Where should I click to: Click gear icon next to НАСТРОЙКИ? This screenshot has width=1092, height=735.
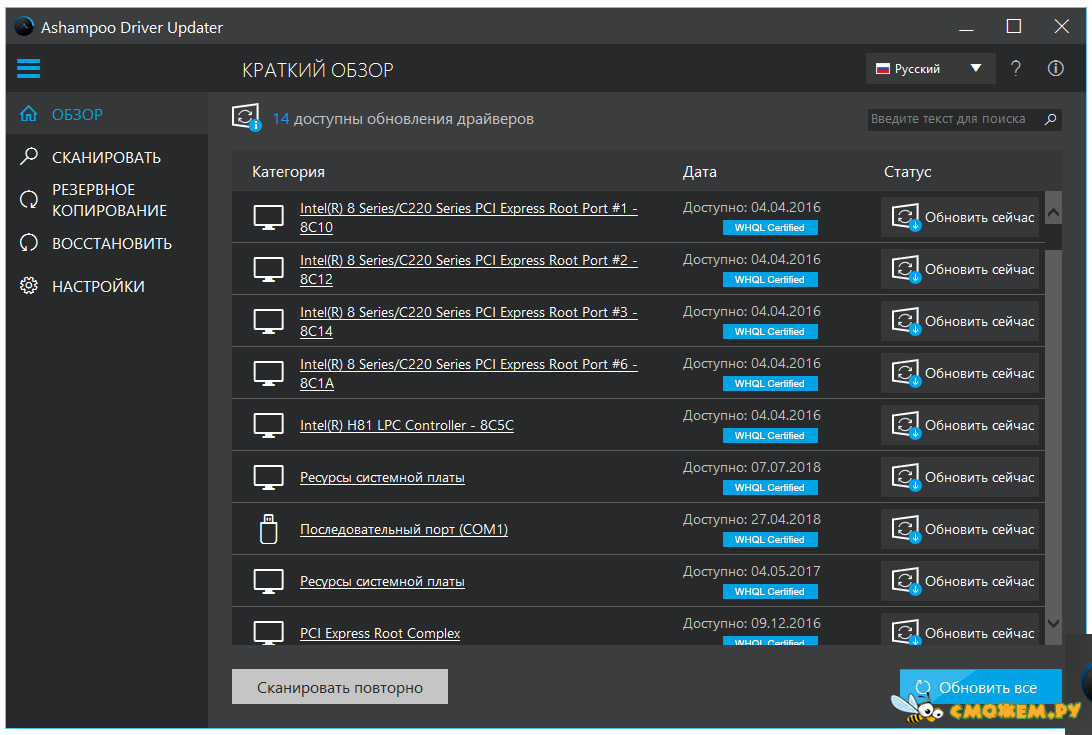click(29, 286)
